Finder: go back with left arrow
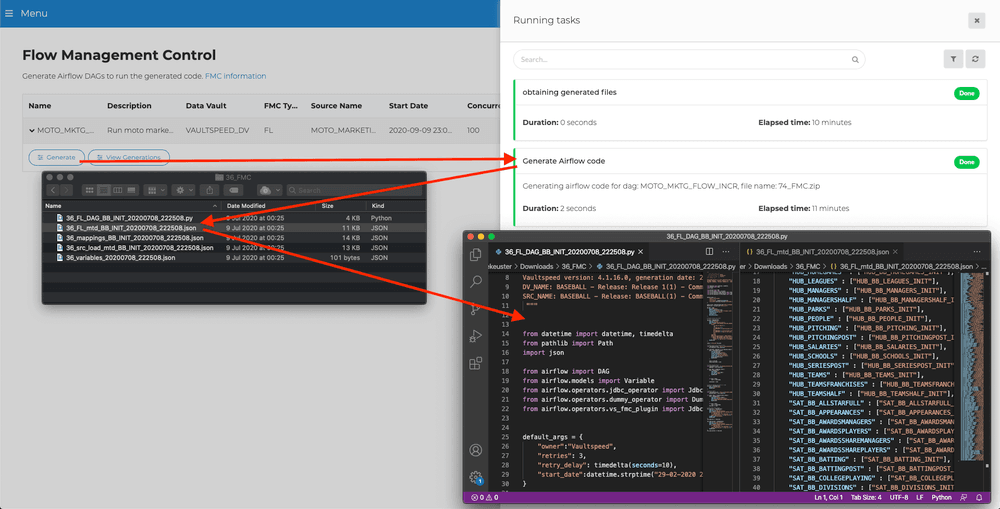 click(53, 190)
